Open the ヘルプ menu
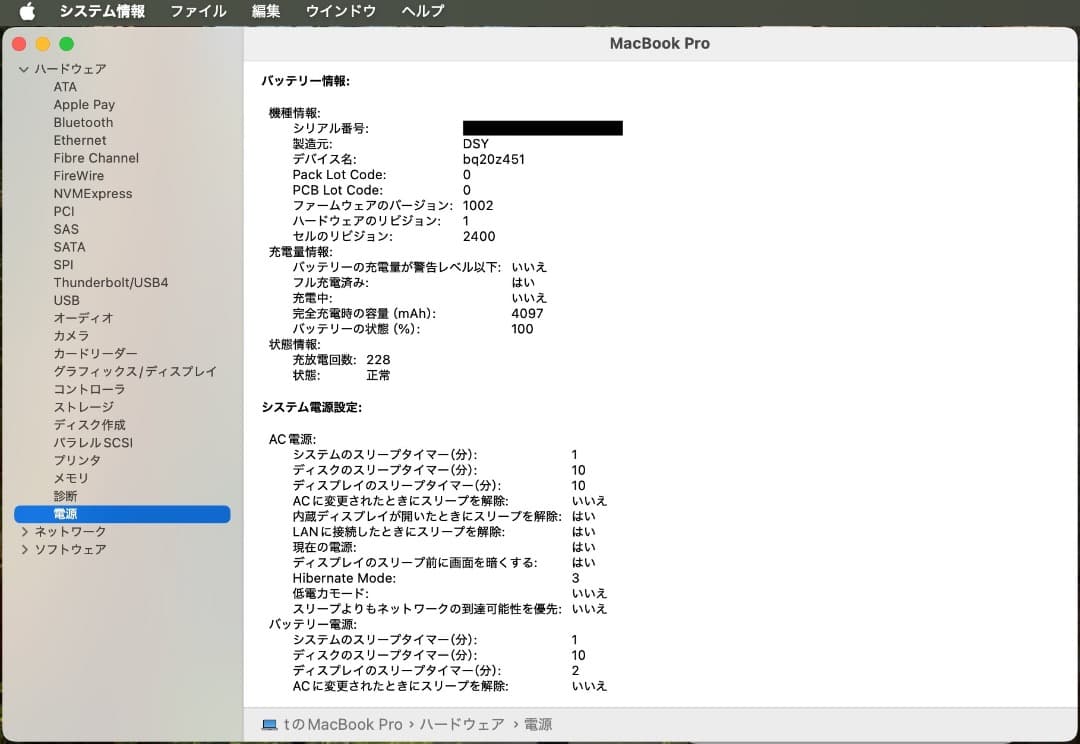Viewport: 1080px width, 744px height. tap(421, 11)
